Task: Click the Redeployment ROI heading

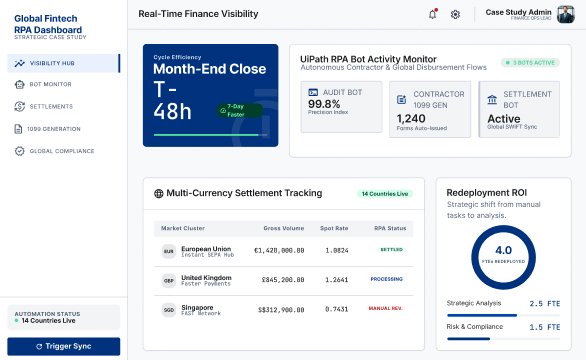Action: (487, 193)
